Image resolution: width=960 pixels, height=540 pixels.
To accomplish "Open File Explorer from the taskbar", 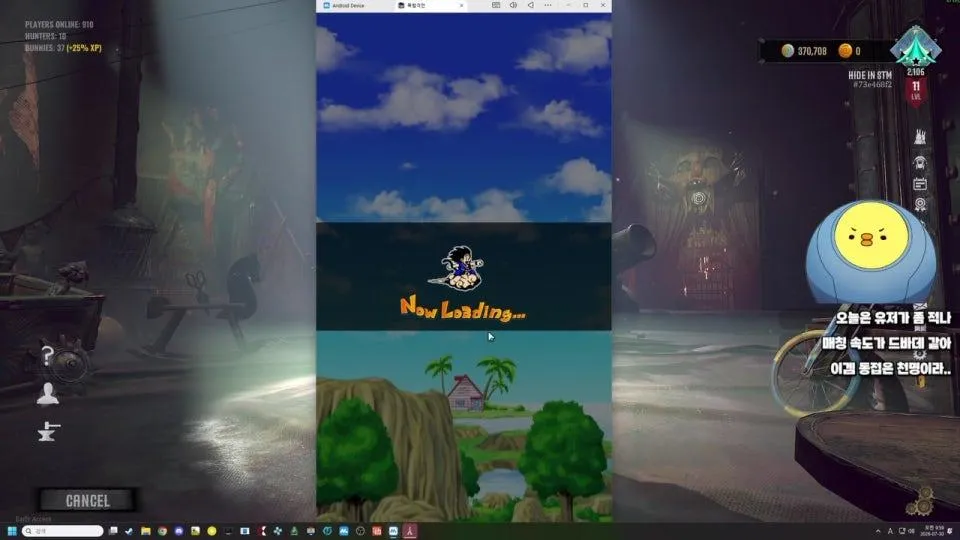I will pos(146,531).
